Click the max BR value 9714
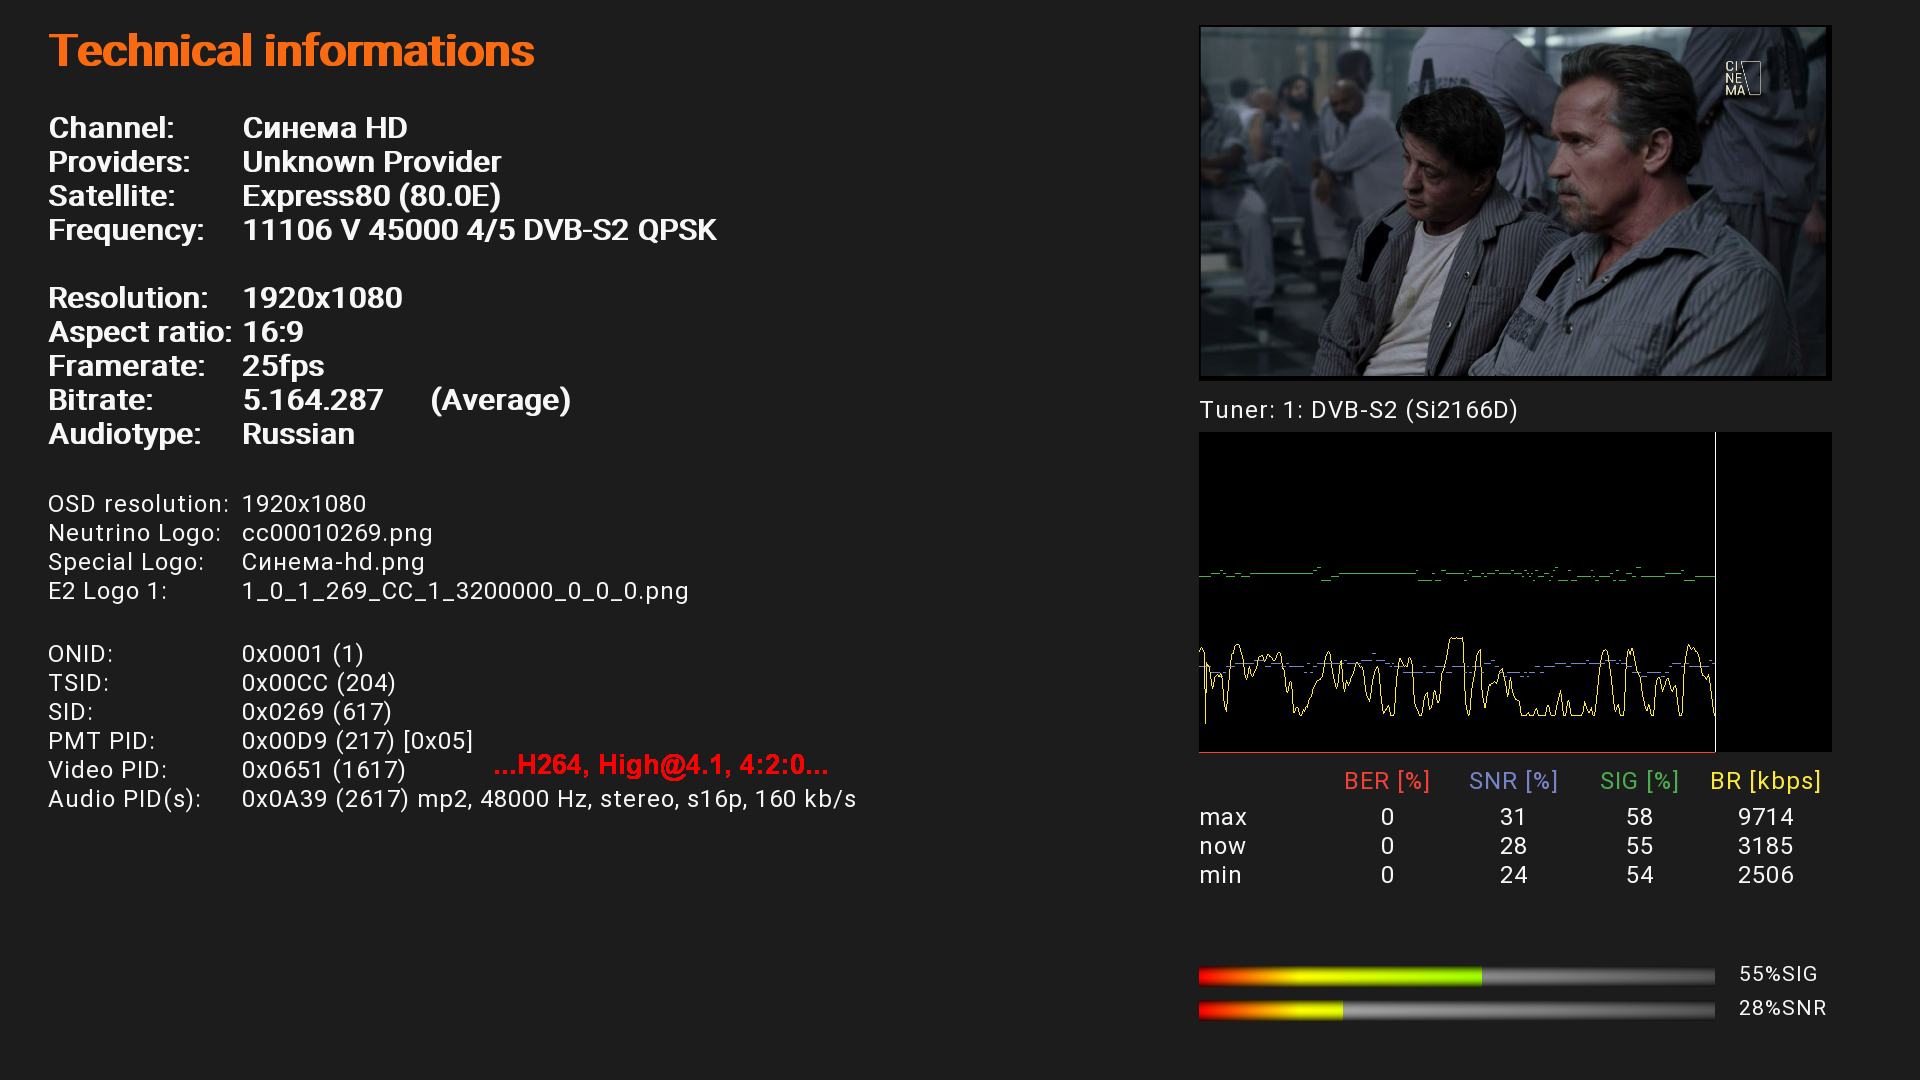 click(x=1765, y=817)
